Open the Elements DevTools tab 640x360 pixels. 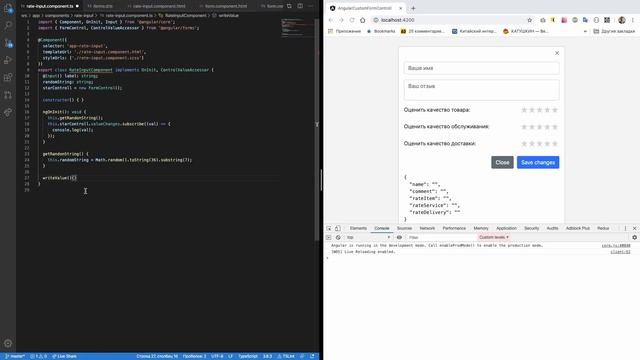click(358, 228)
